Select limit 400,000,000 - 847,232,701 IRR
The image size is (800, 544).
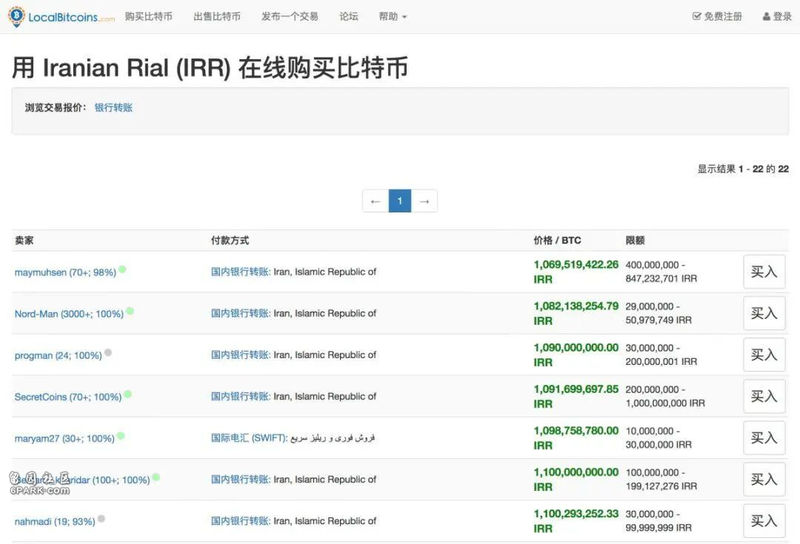(x=661, y=272)
